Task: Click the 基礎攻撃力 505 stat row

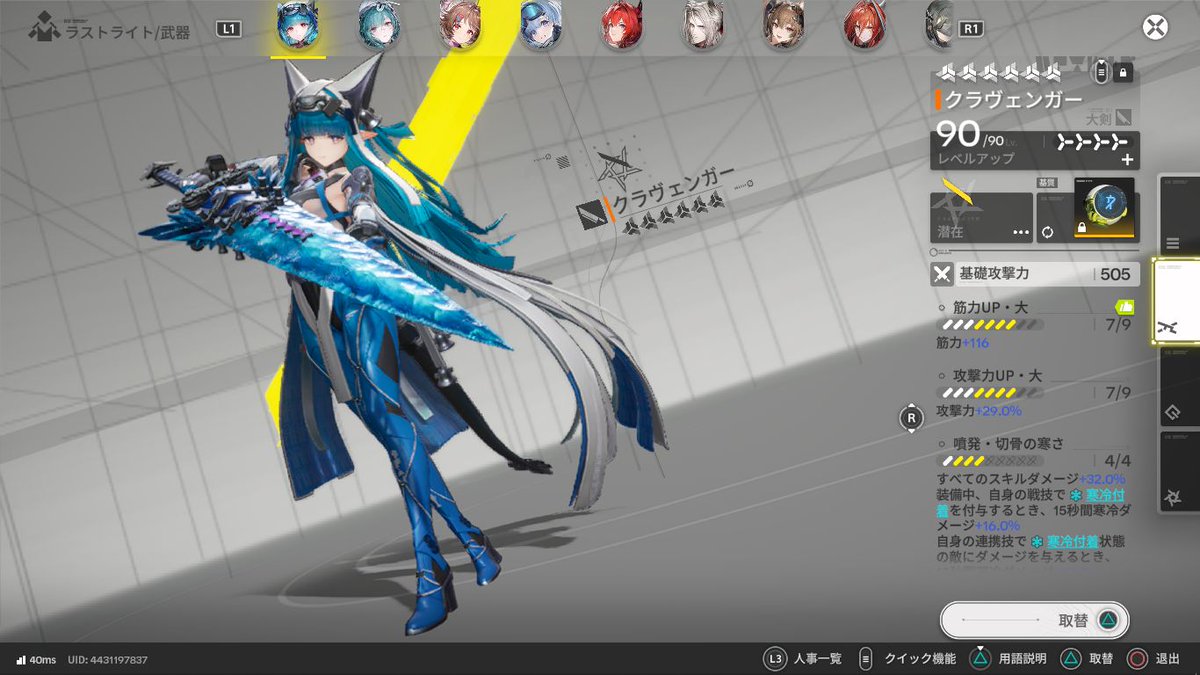Action: click(1036, 274)
